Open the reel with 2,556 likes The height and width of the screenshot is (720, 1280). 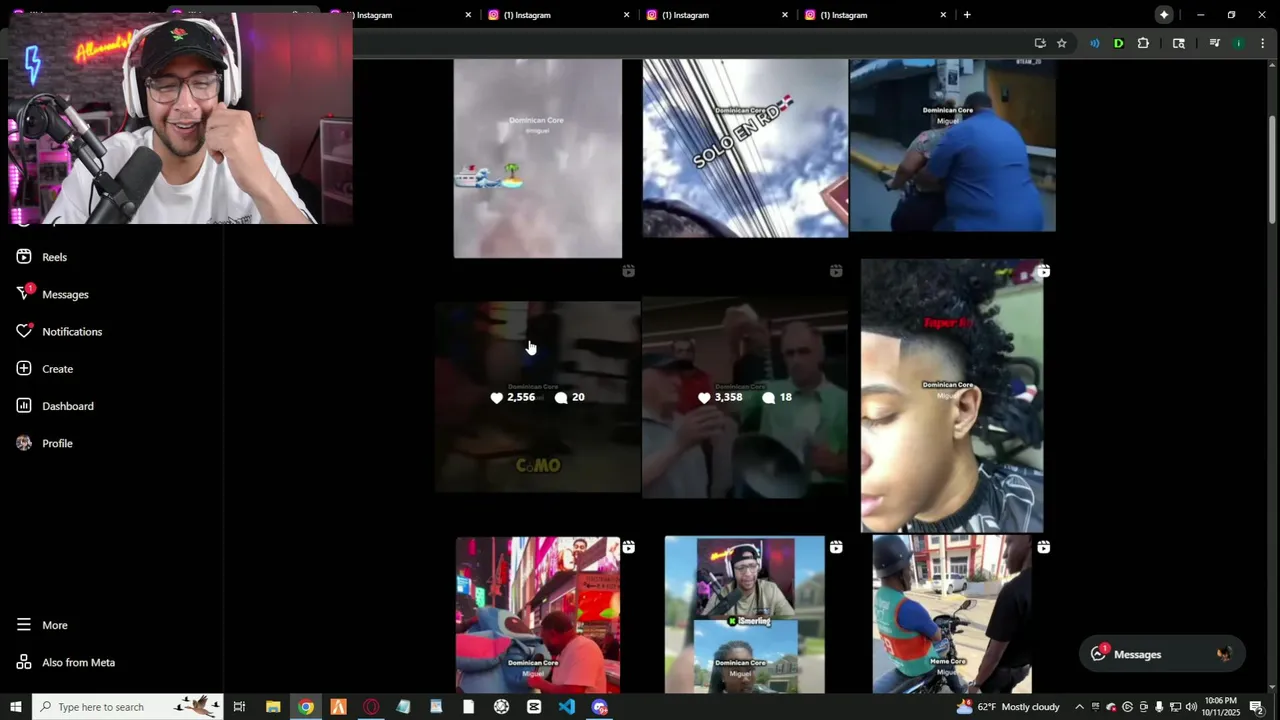coord(538,397)
